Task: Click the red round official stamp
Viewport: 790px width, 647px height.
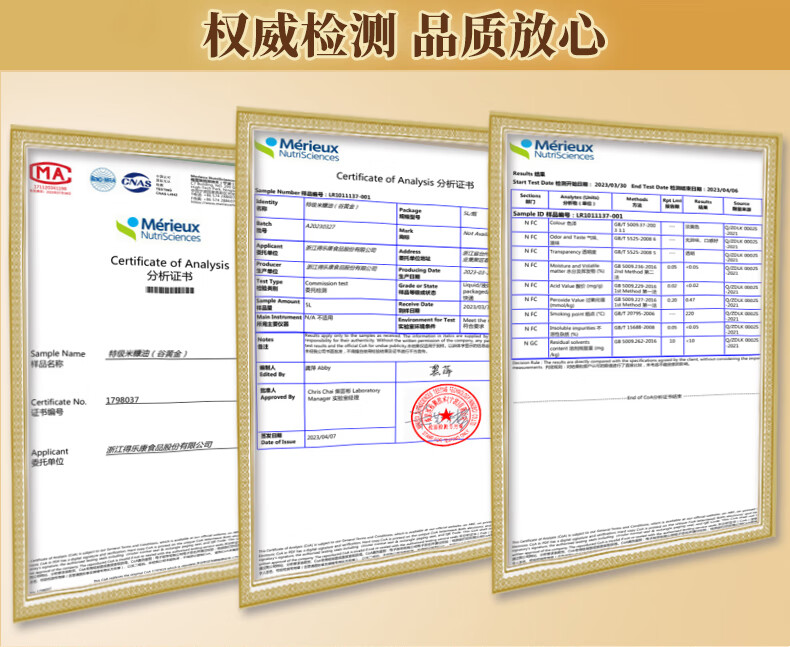Action: tap(445, 414)
